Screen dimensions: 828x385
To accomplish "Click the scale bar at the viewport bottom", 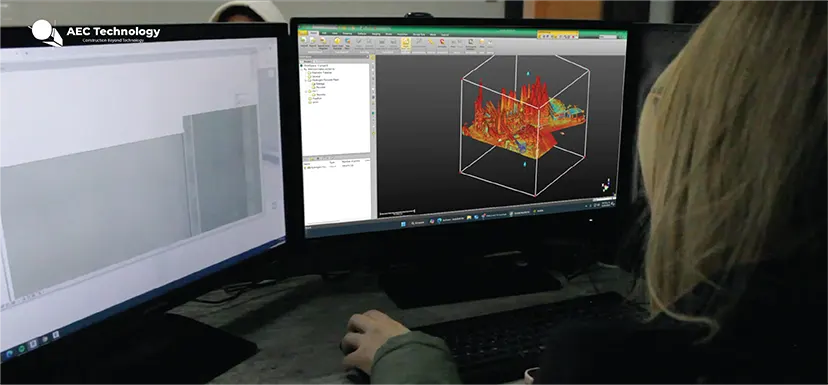I will pos(397,211).
